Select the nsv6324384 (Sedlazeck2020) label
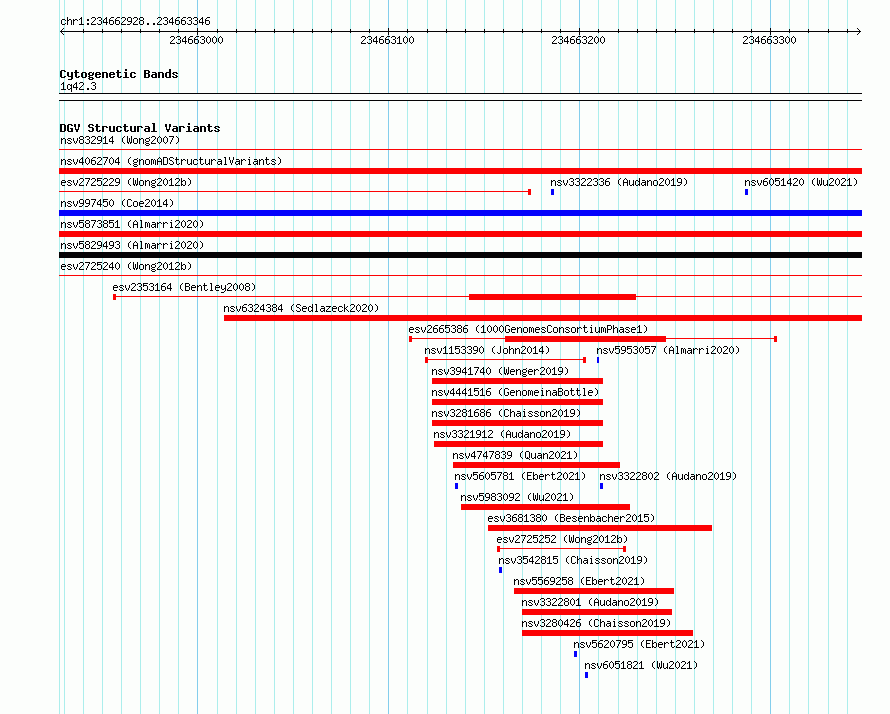Screen dimensions: 890x714 [301, 308]
